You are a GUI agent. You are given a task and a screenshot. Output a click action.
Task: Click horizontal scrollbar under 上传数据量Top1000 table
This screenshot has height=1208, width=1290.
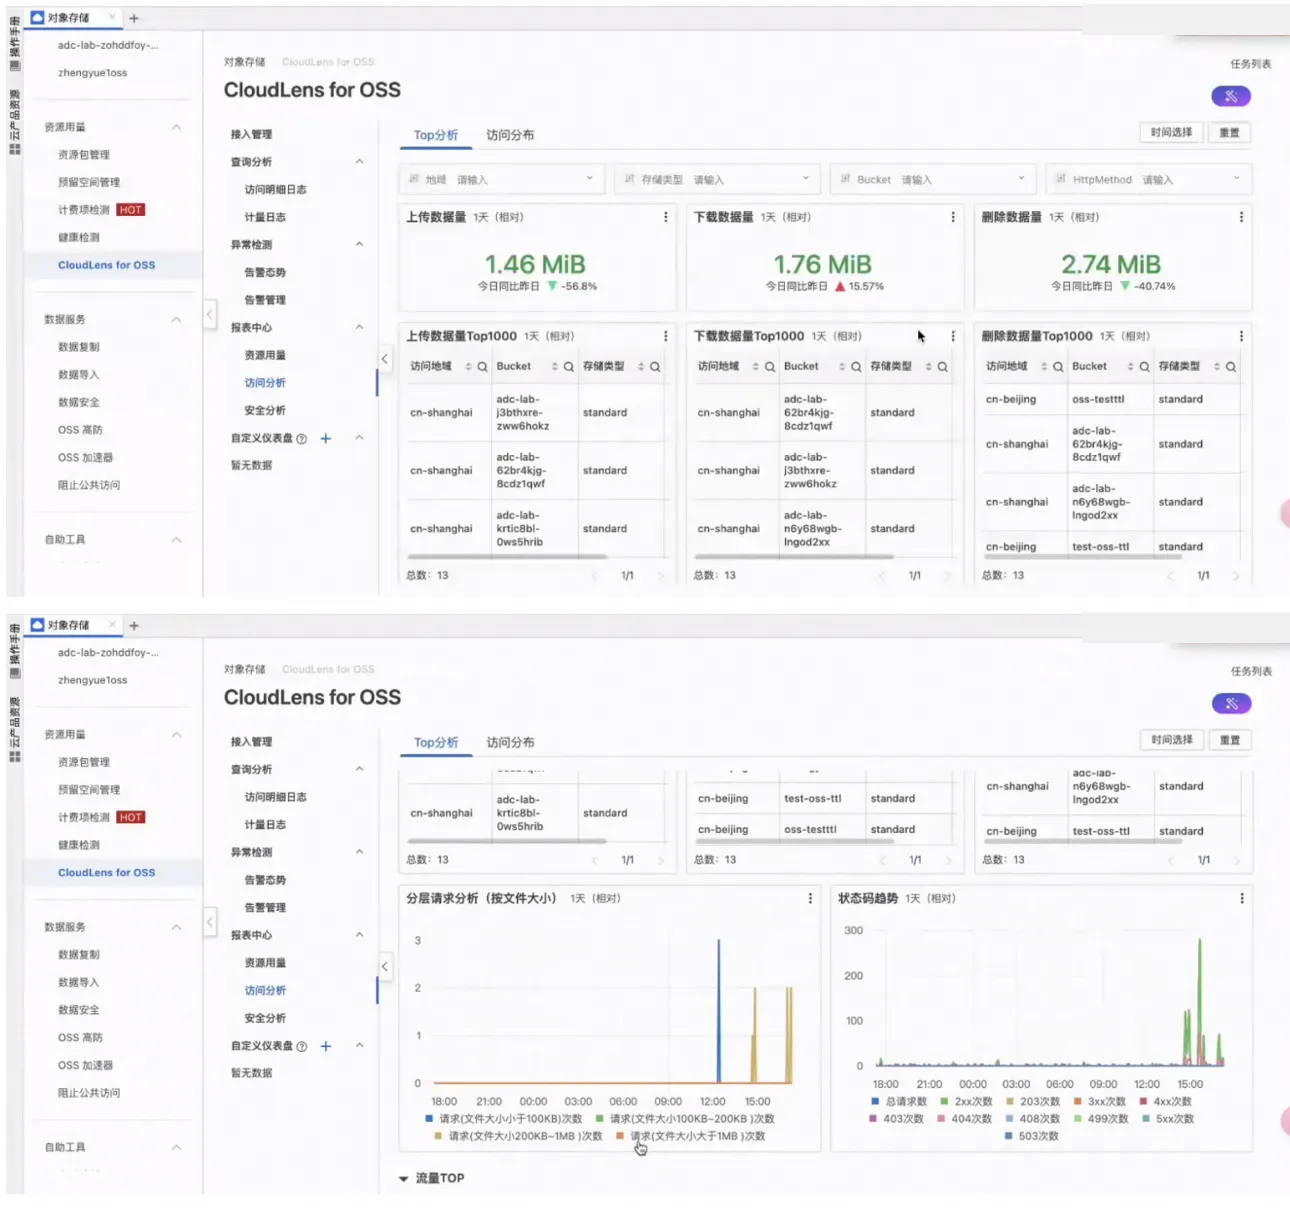point(507,557)
